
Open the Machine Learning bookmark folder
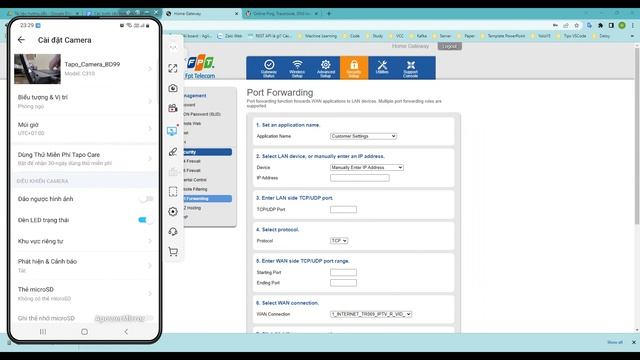click(x=318, y=36)
